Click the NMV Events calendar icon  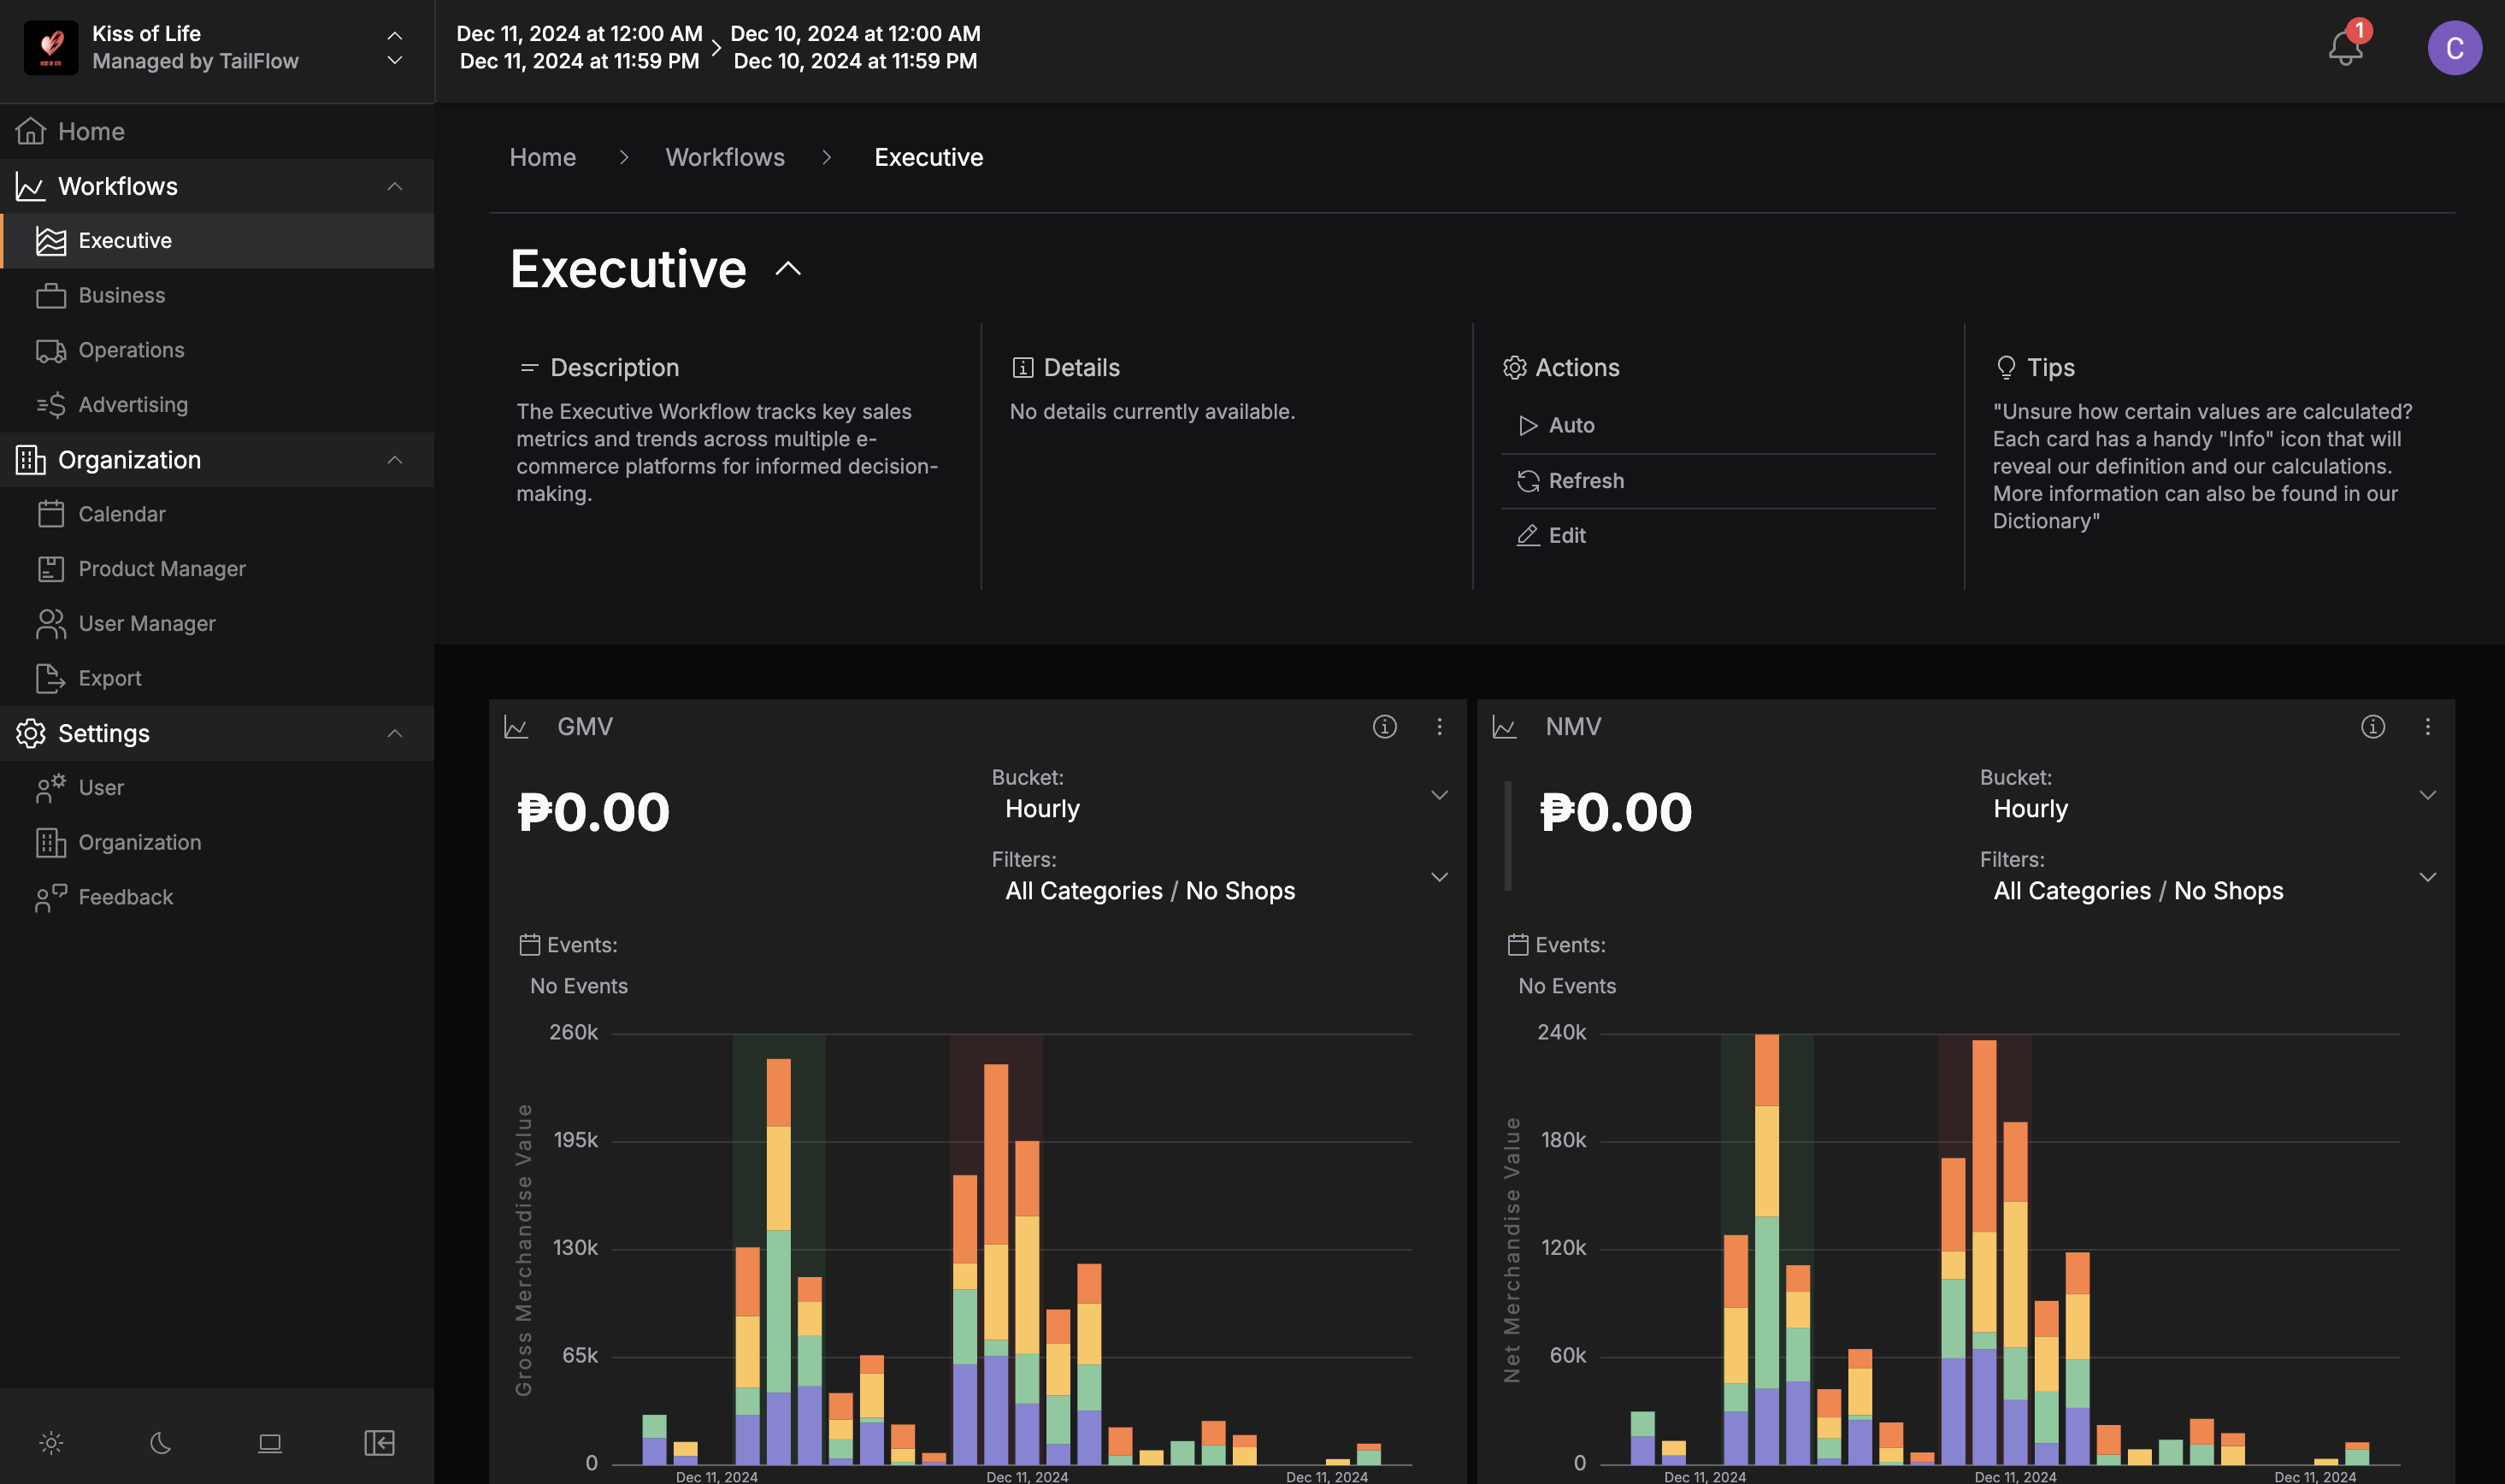click(x=1517, y=944)
